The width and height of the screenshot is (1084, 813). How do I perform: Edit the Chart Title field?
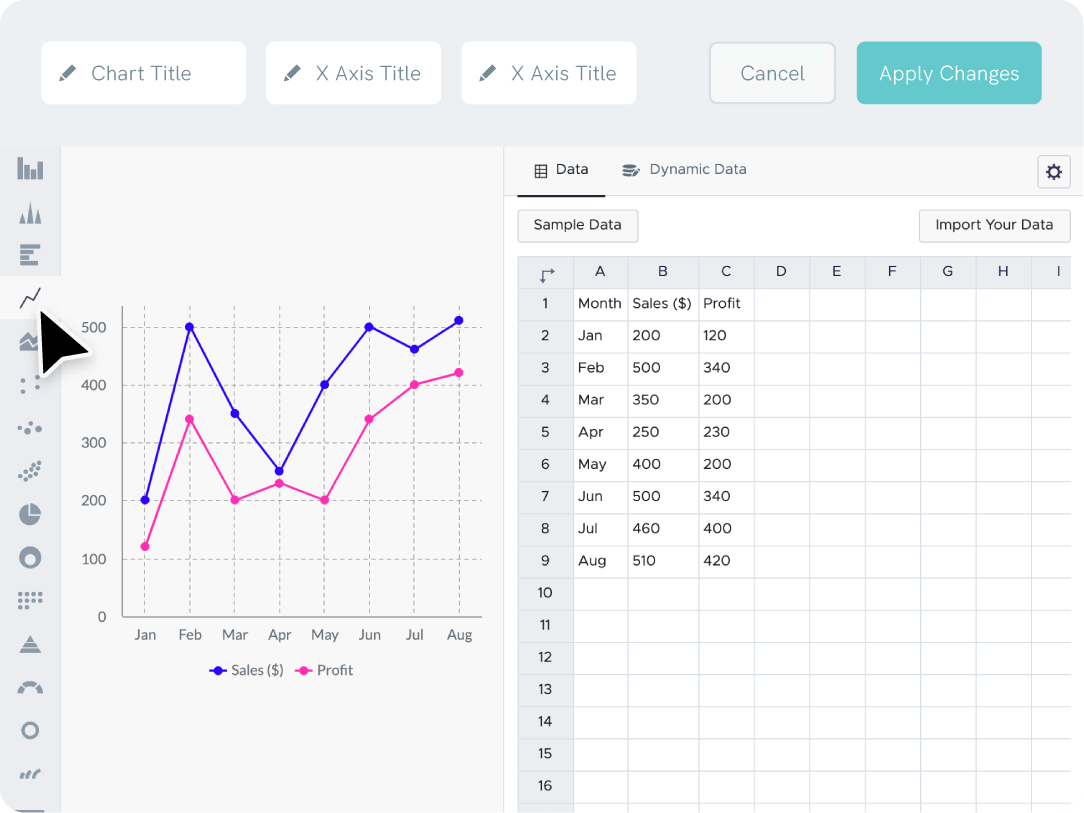tap(144, 73)
